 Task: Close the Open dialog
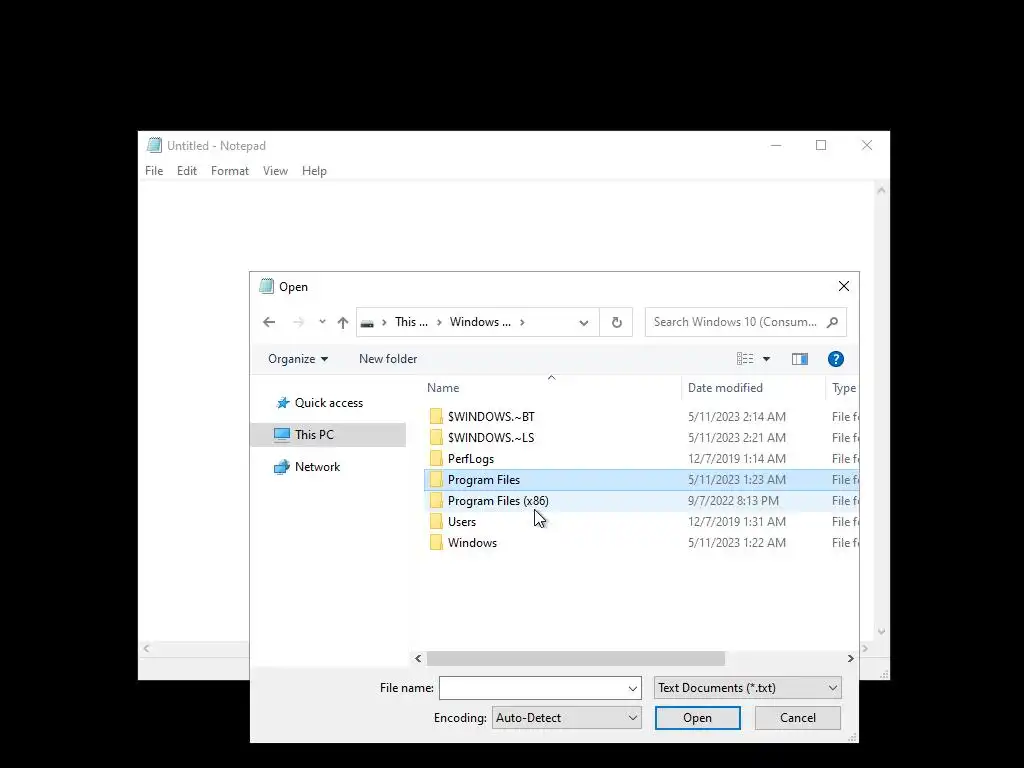tap(844, 286)
